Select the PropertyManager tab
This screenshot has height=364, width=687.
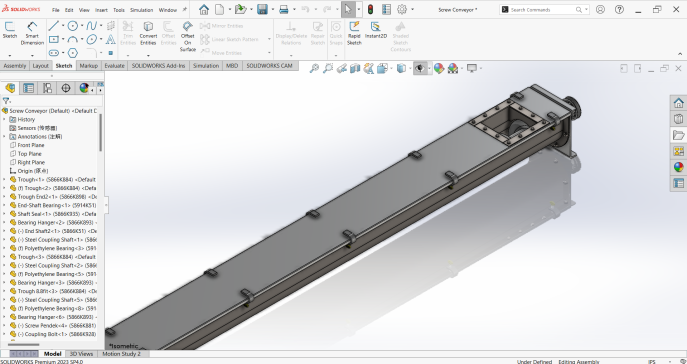[28, 88]
